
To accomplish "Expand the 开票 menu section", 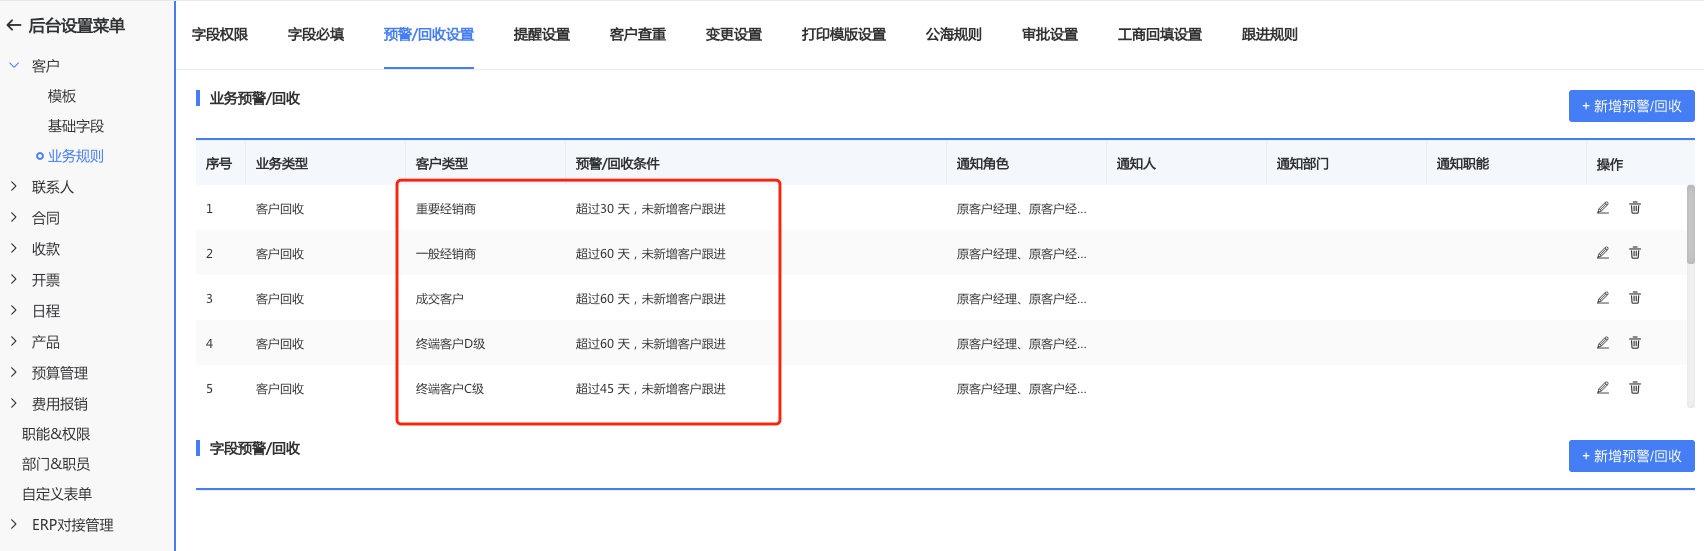I will [14, 280].
